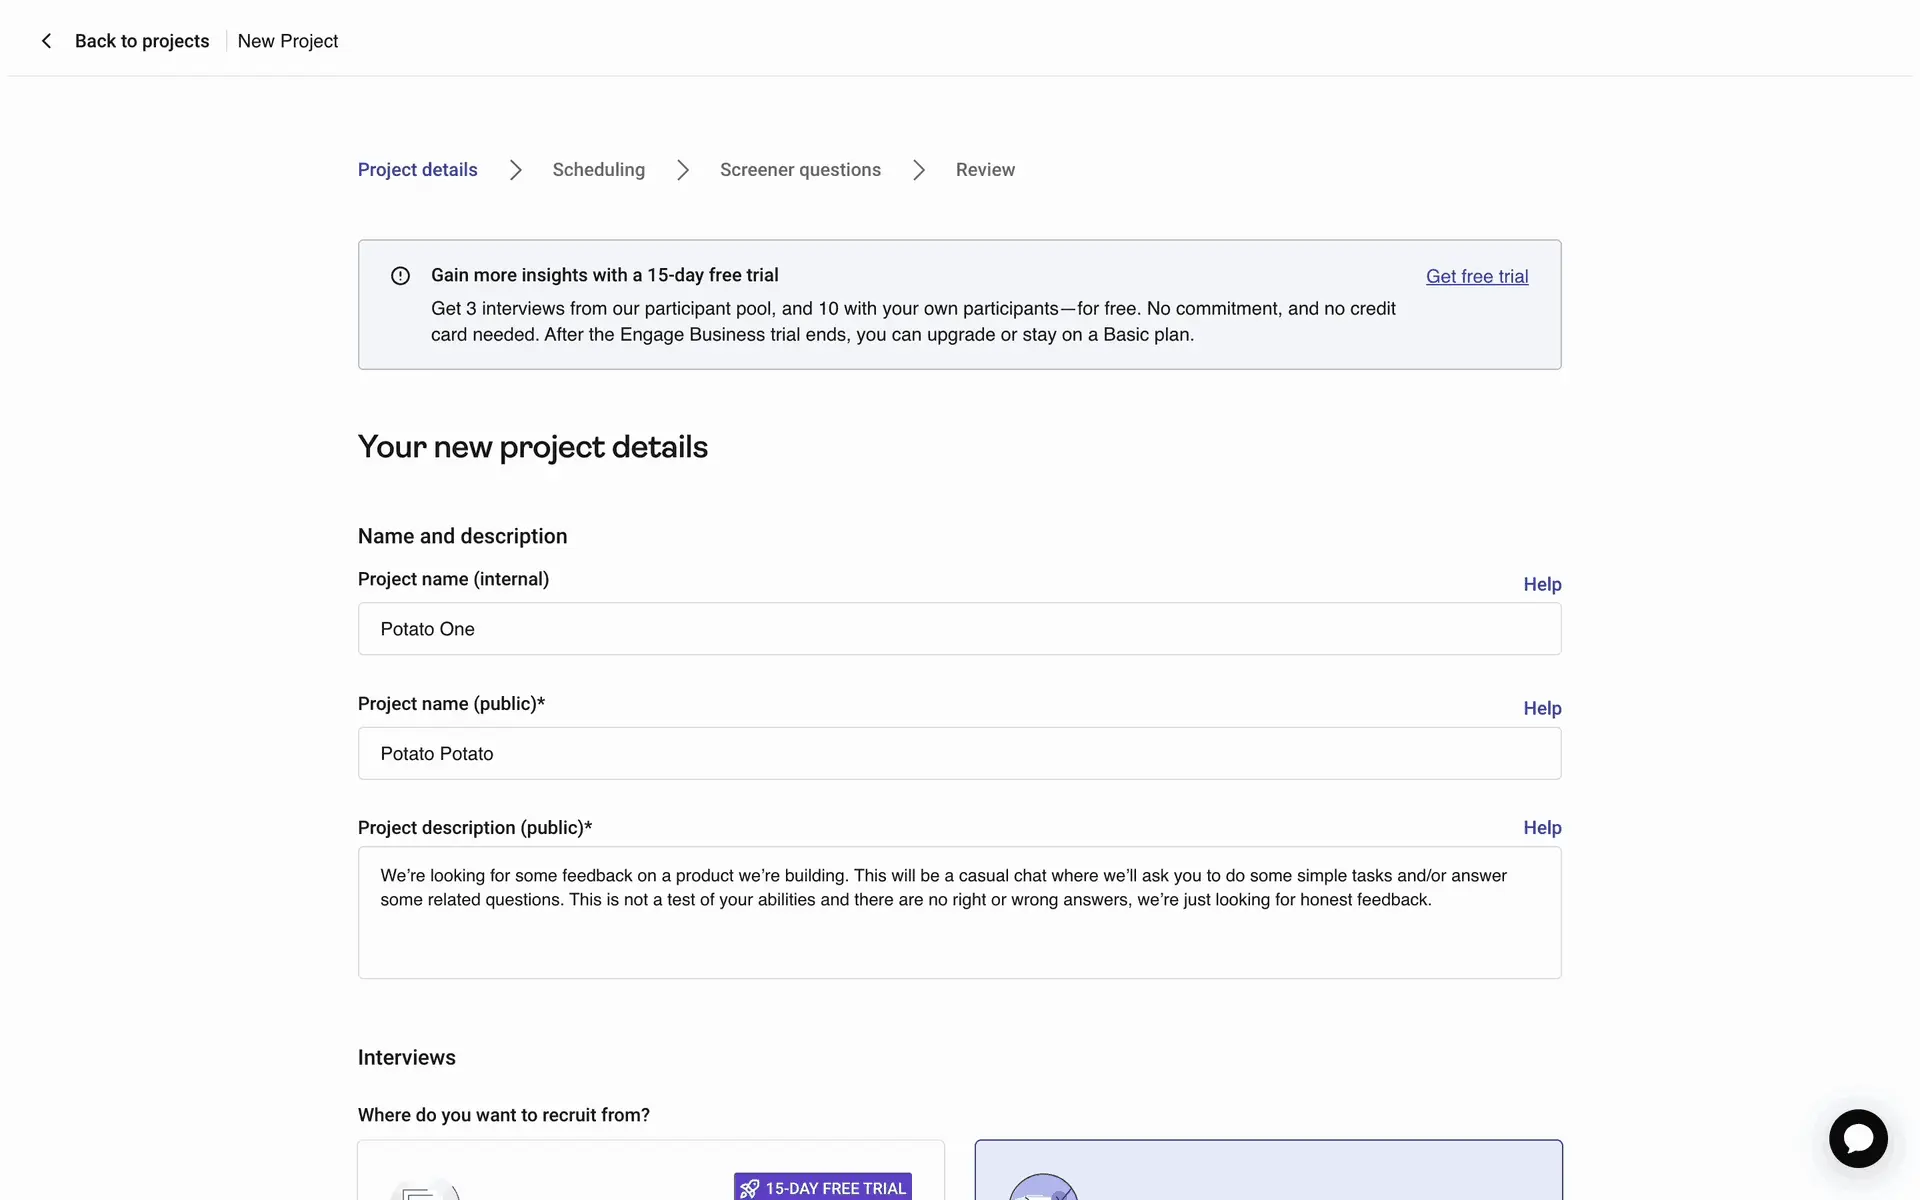Click chevron after Project details step
Viewport: 1920px width, 1200px height.
515,170
